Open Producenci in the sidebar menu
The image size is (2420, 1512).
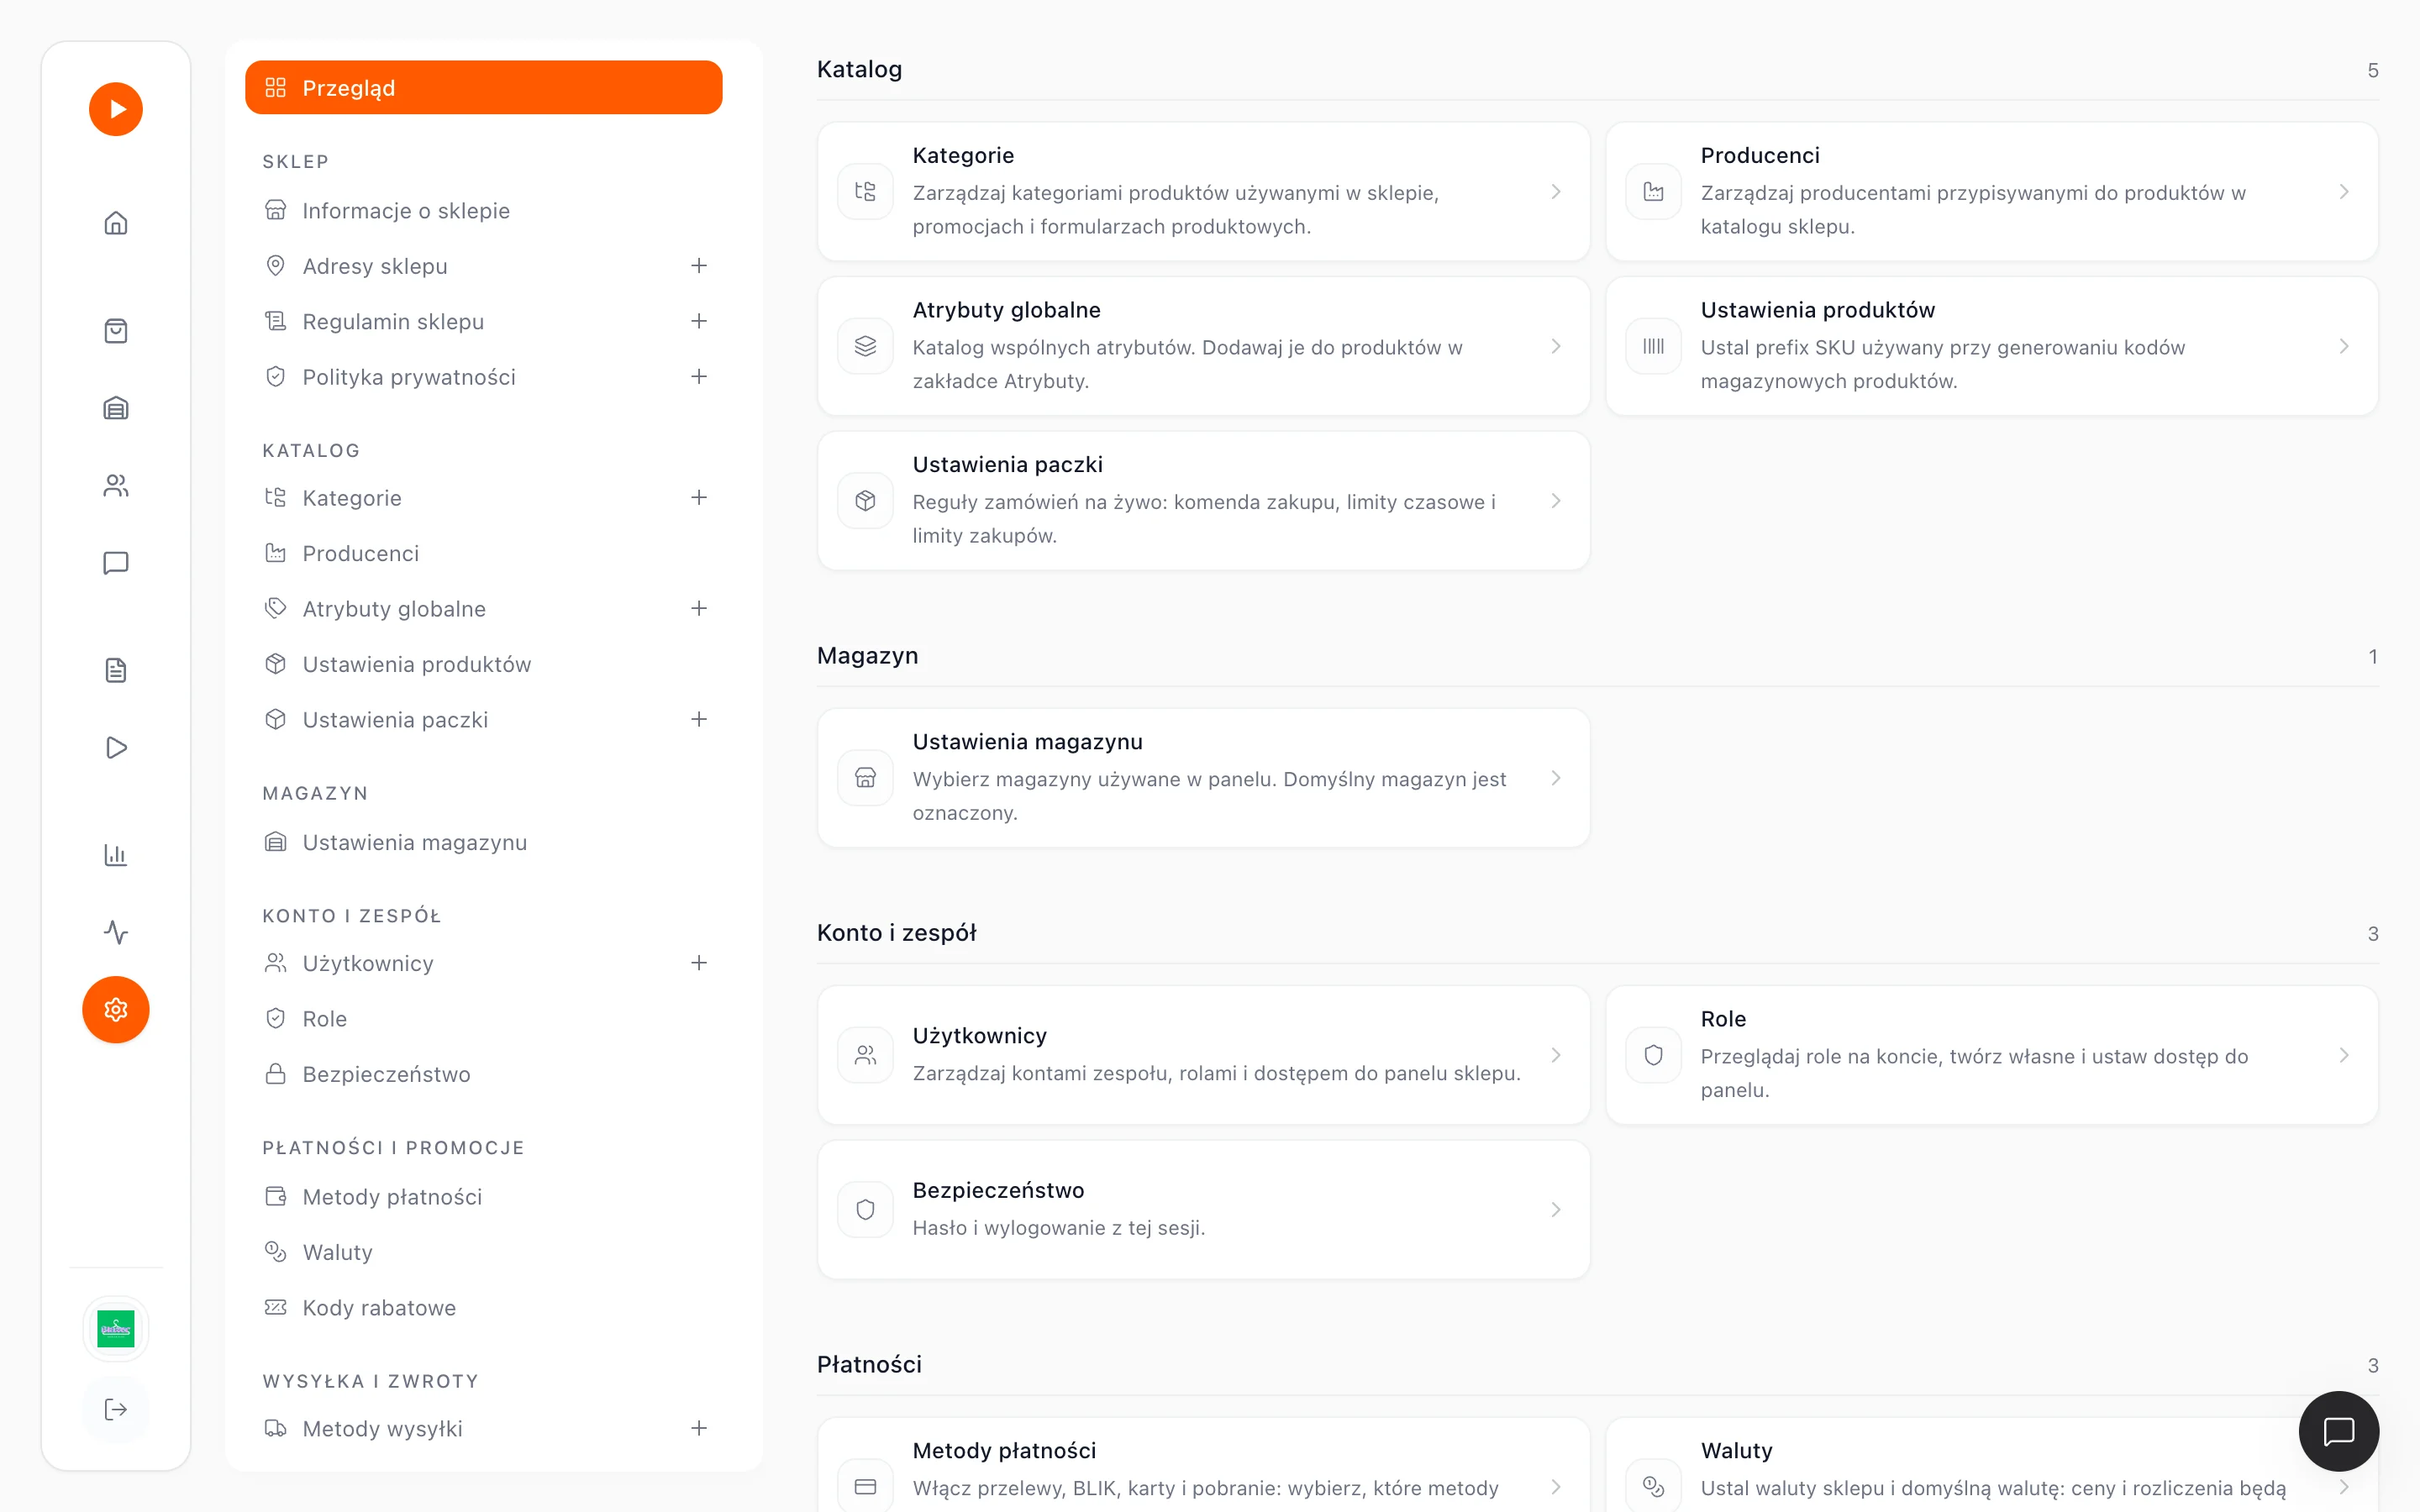click(x=484, y=554)
